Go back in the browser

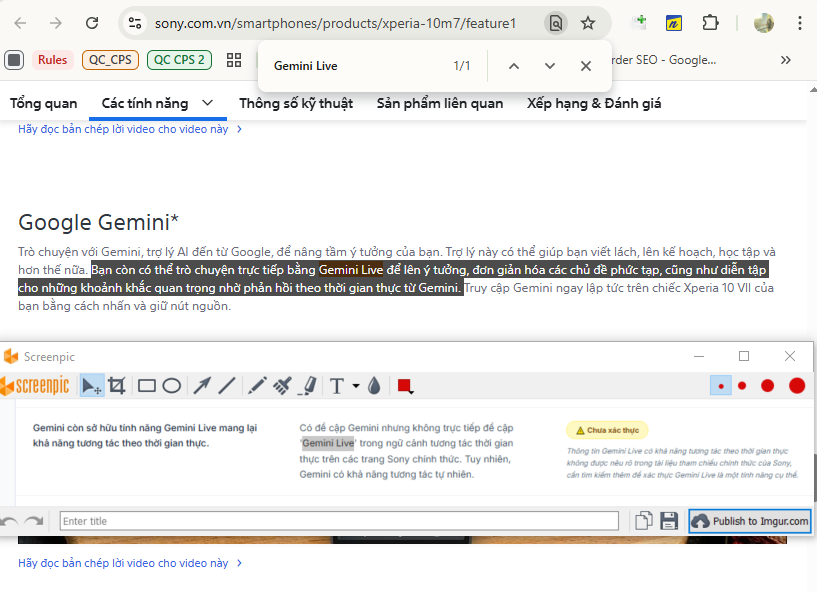tap(20, 23)
